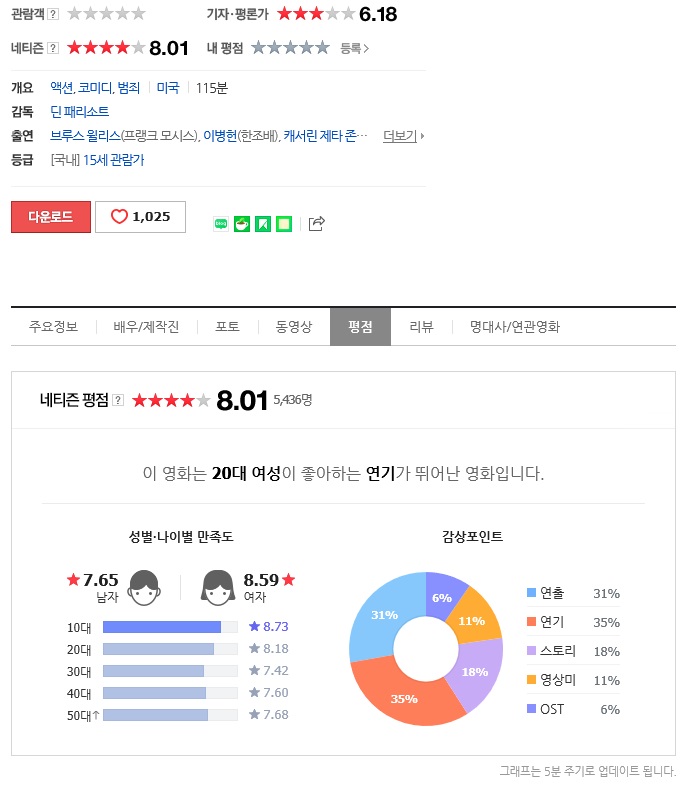Switch to the 리뷰 tab

point(422,327)
